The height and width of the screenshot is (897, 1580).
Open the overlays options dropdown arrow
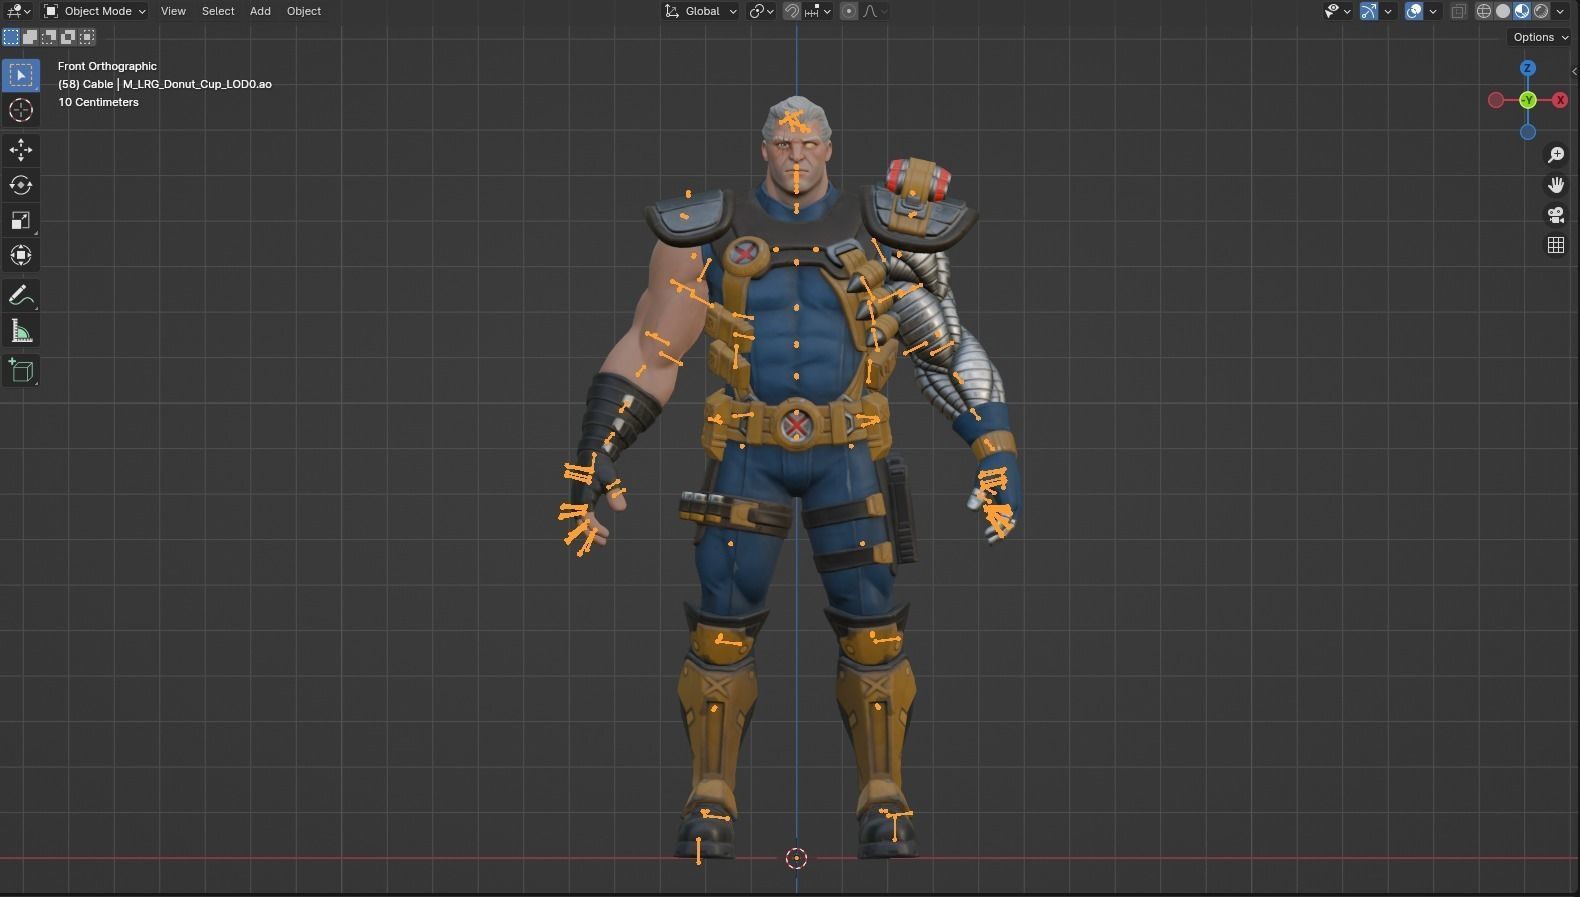pos(1433,11)
